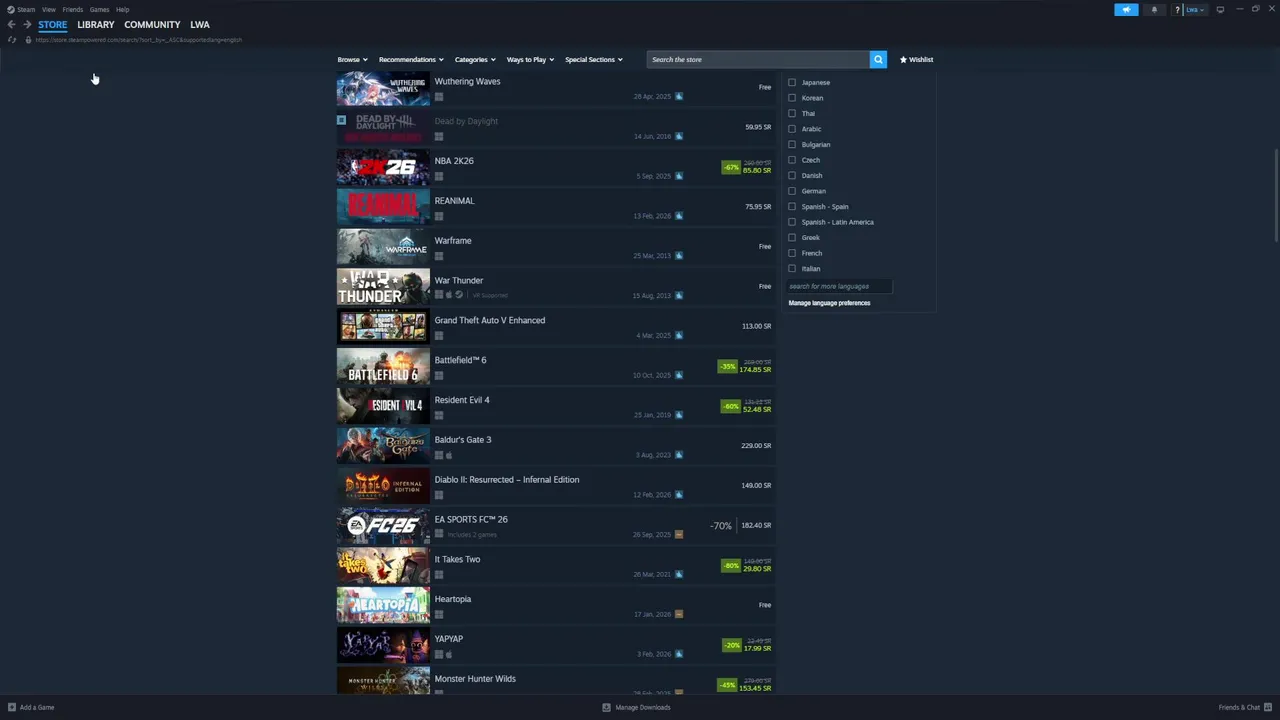1280x720 pixels.
Task: Open the Friends menu
Action: [72, 9]
